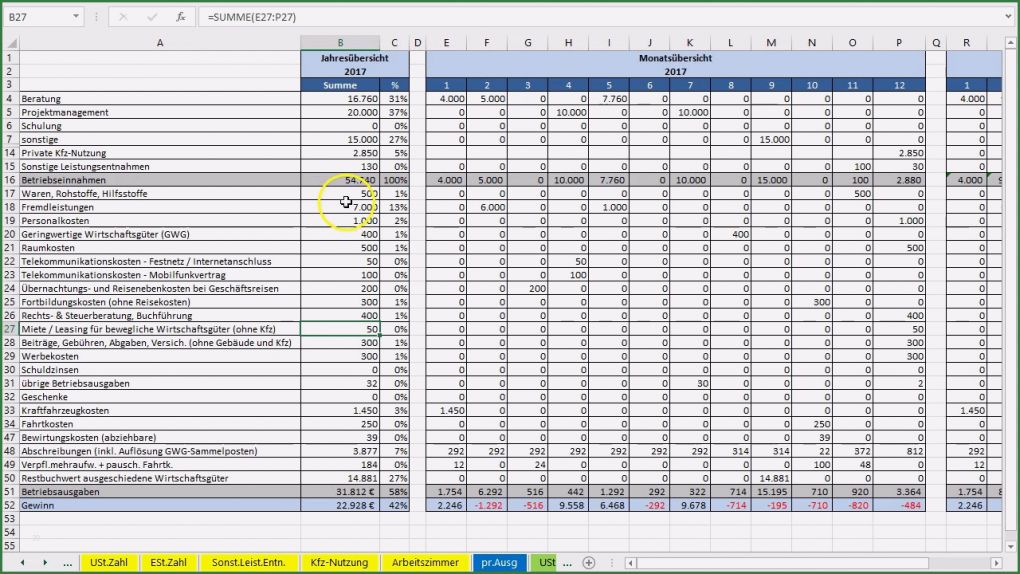Select the row 52 header for Gewinn
This screenshot has width=1020, height=574.
pyautogui.click(x=9, y=505)
